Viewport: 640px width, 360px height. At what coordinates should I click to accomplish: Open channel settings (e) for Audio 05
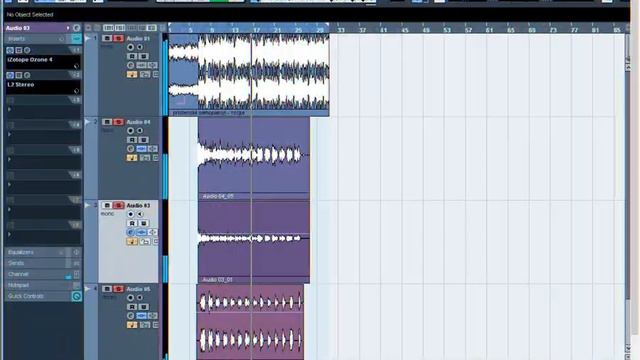pos(131,316)
